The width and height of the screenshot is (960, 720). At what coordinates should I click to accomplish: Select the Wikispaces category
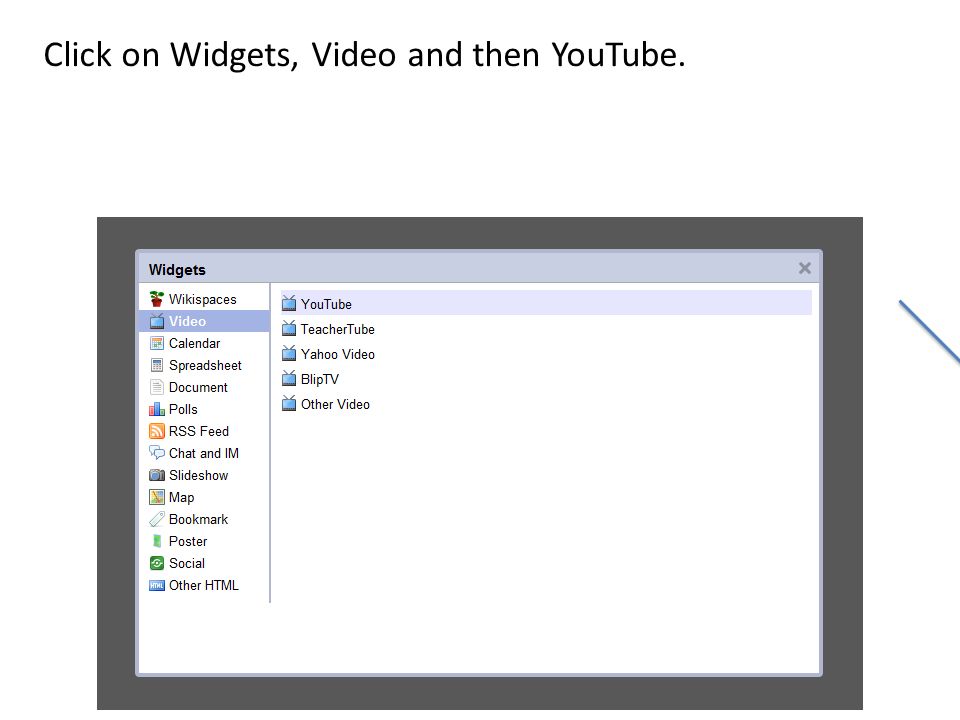tap(203, 299)
